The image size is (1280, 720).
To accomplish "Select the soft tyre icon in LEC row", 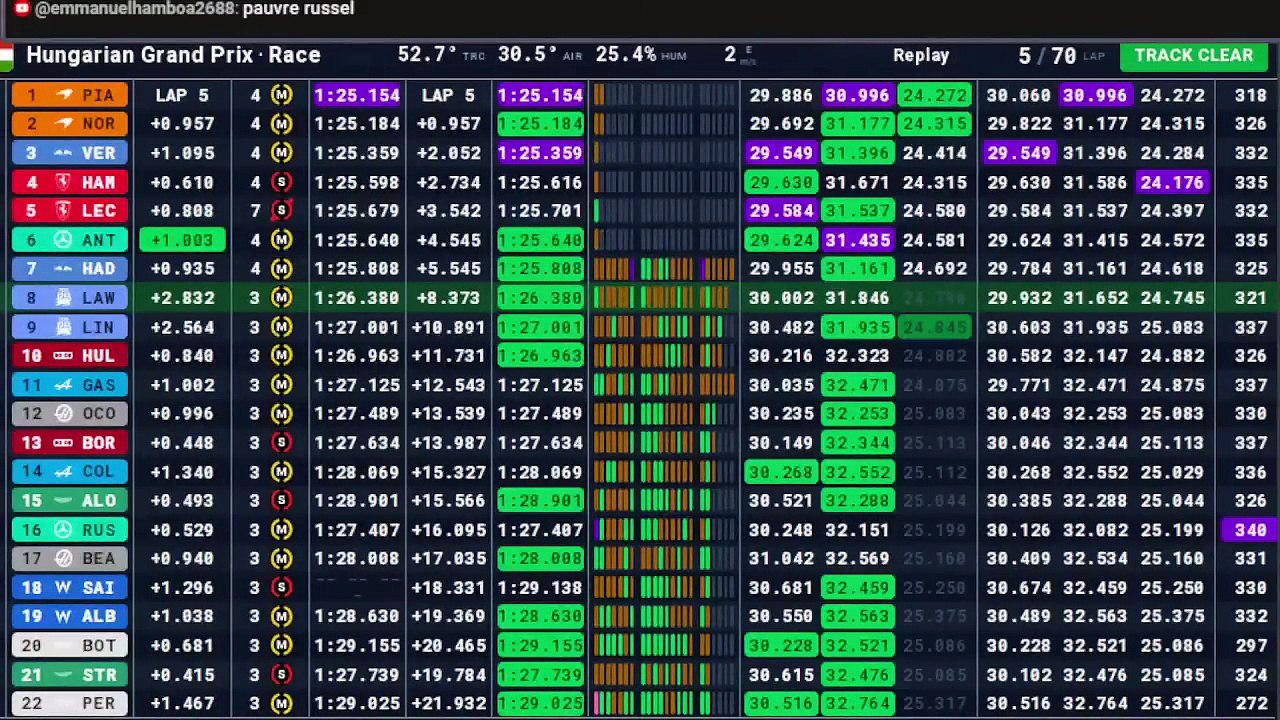I will (x=282, y=211).
